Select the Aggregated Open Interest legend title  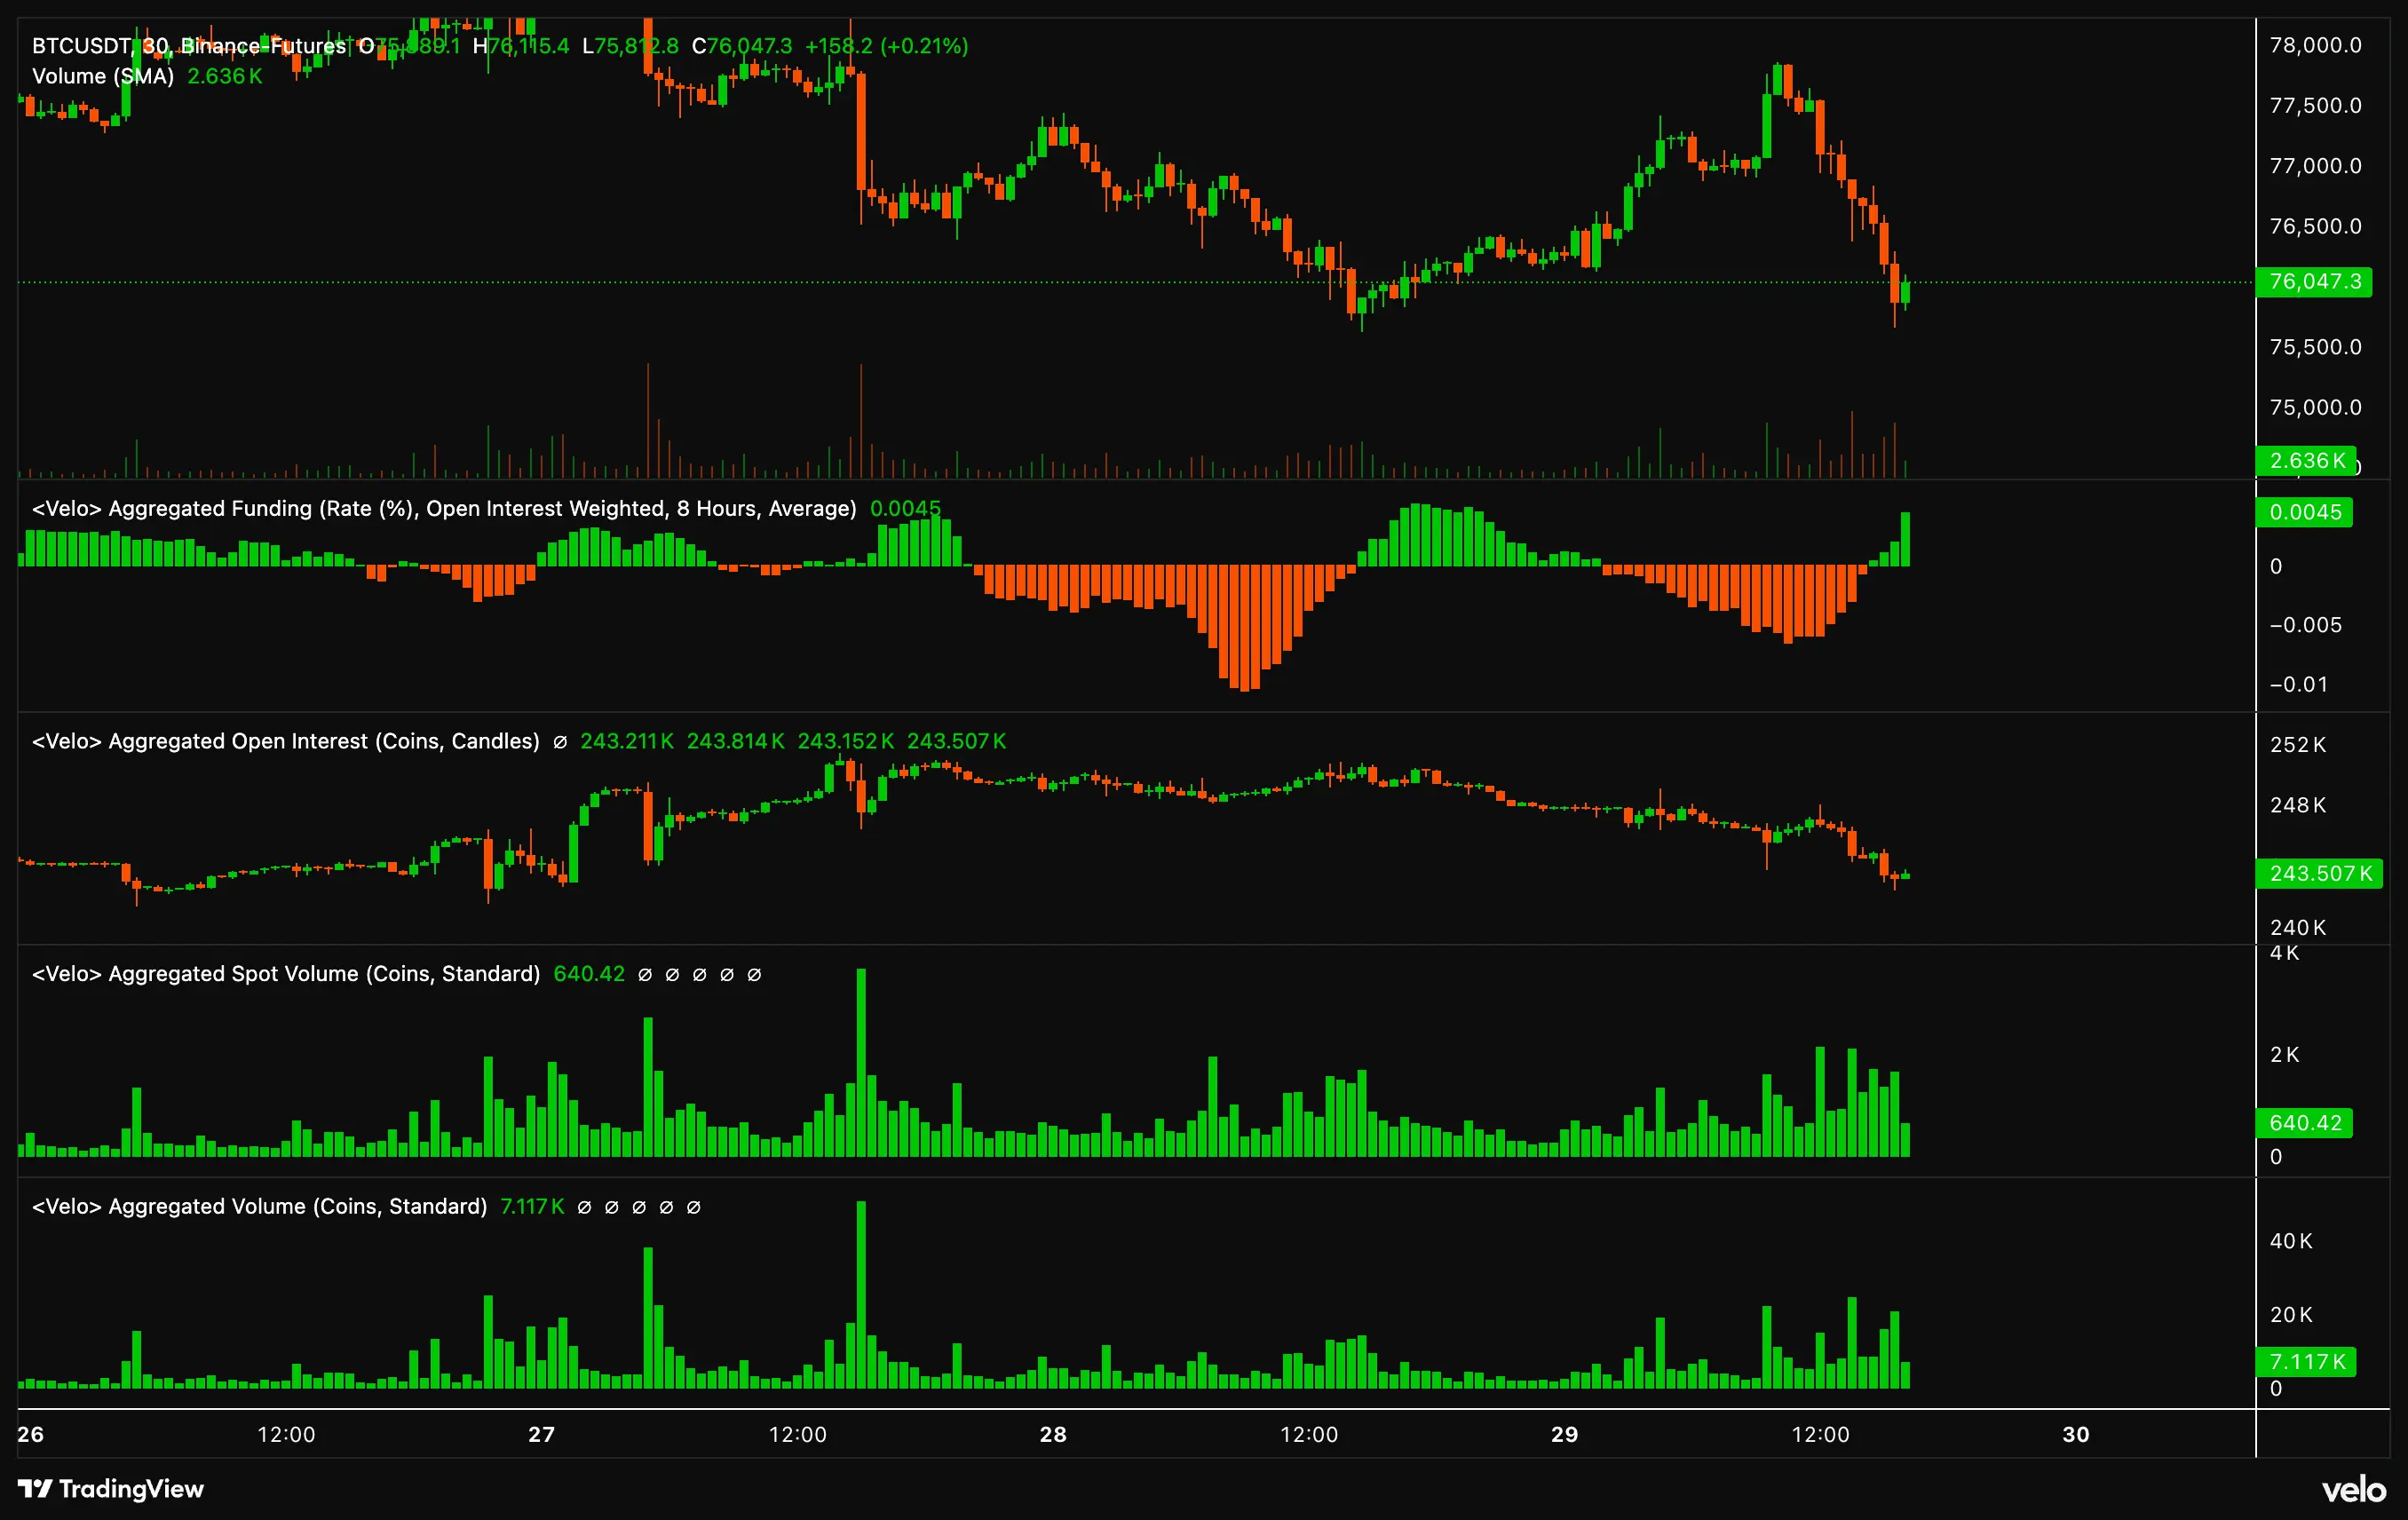285,741
